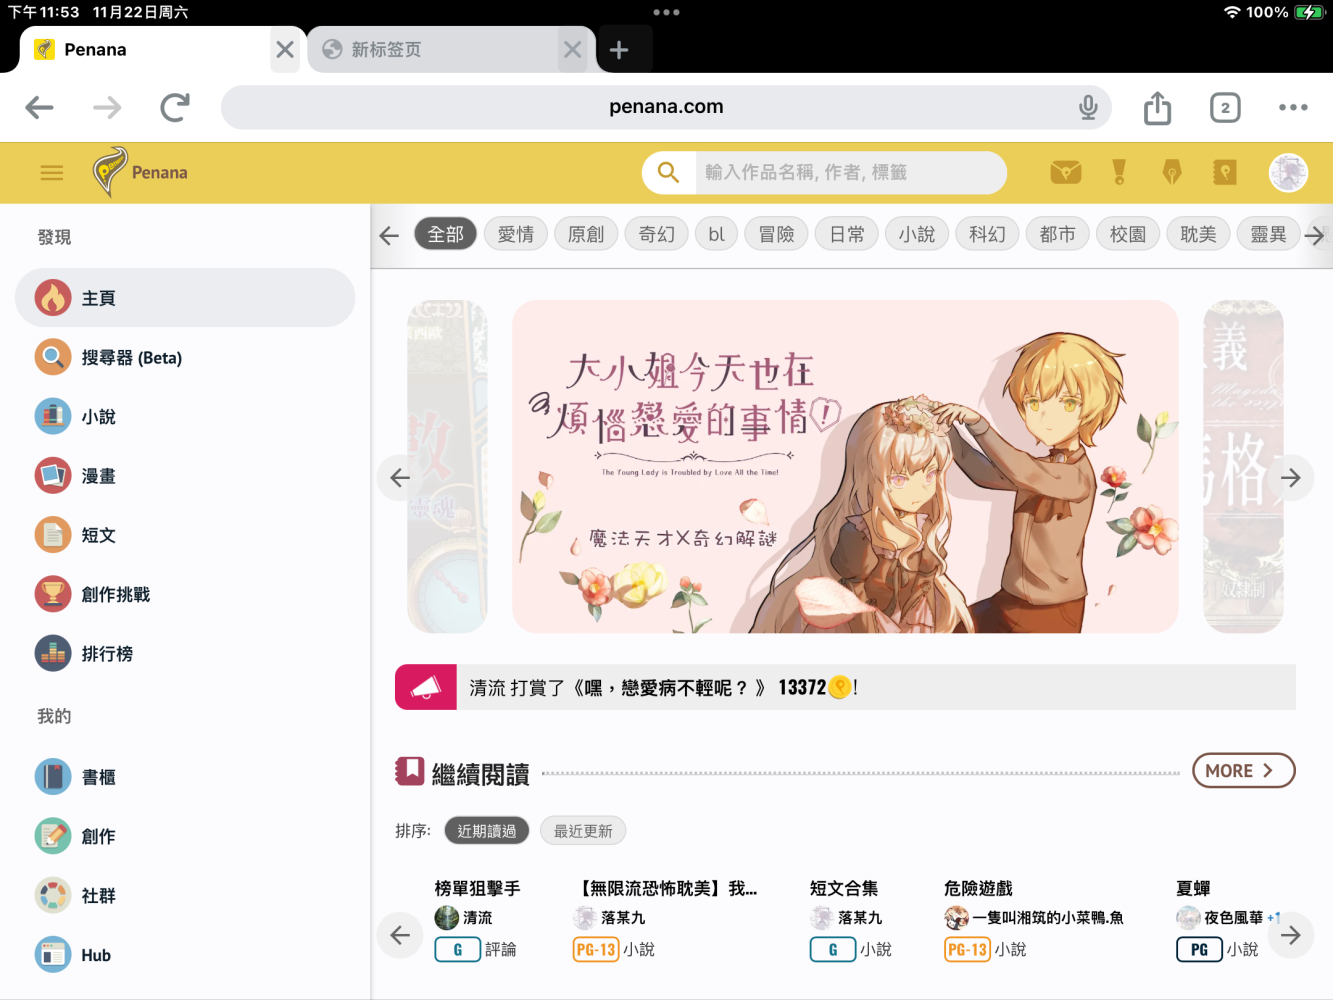Open the hamburger menu in Penana header
Viewport: 1333px width, 1000px height.
52,173
